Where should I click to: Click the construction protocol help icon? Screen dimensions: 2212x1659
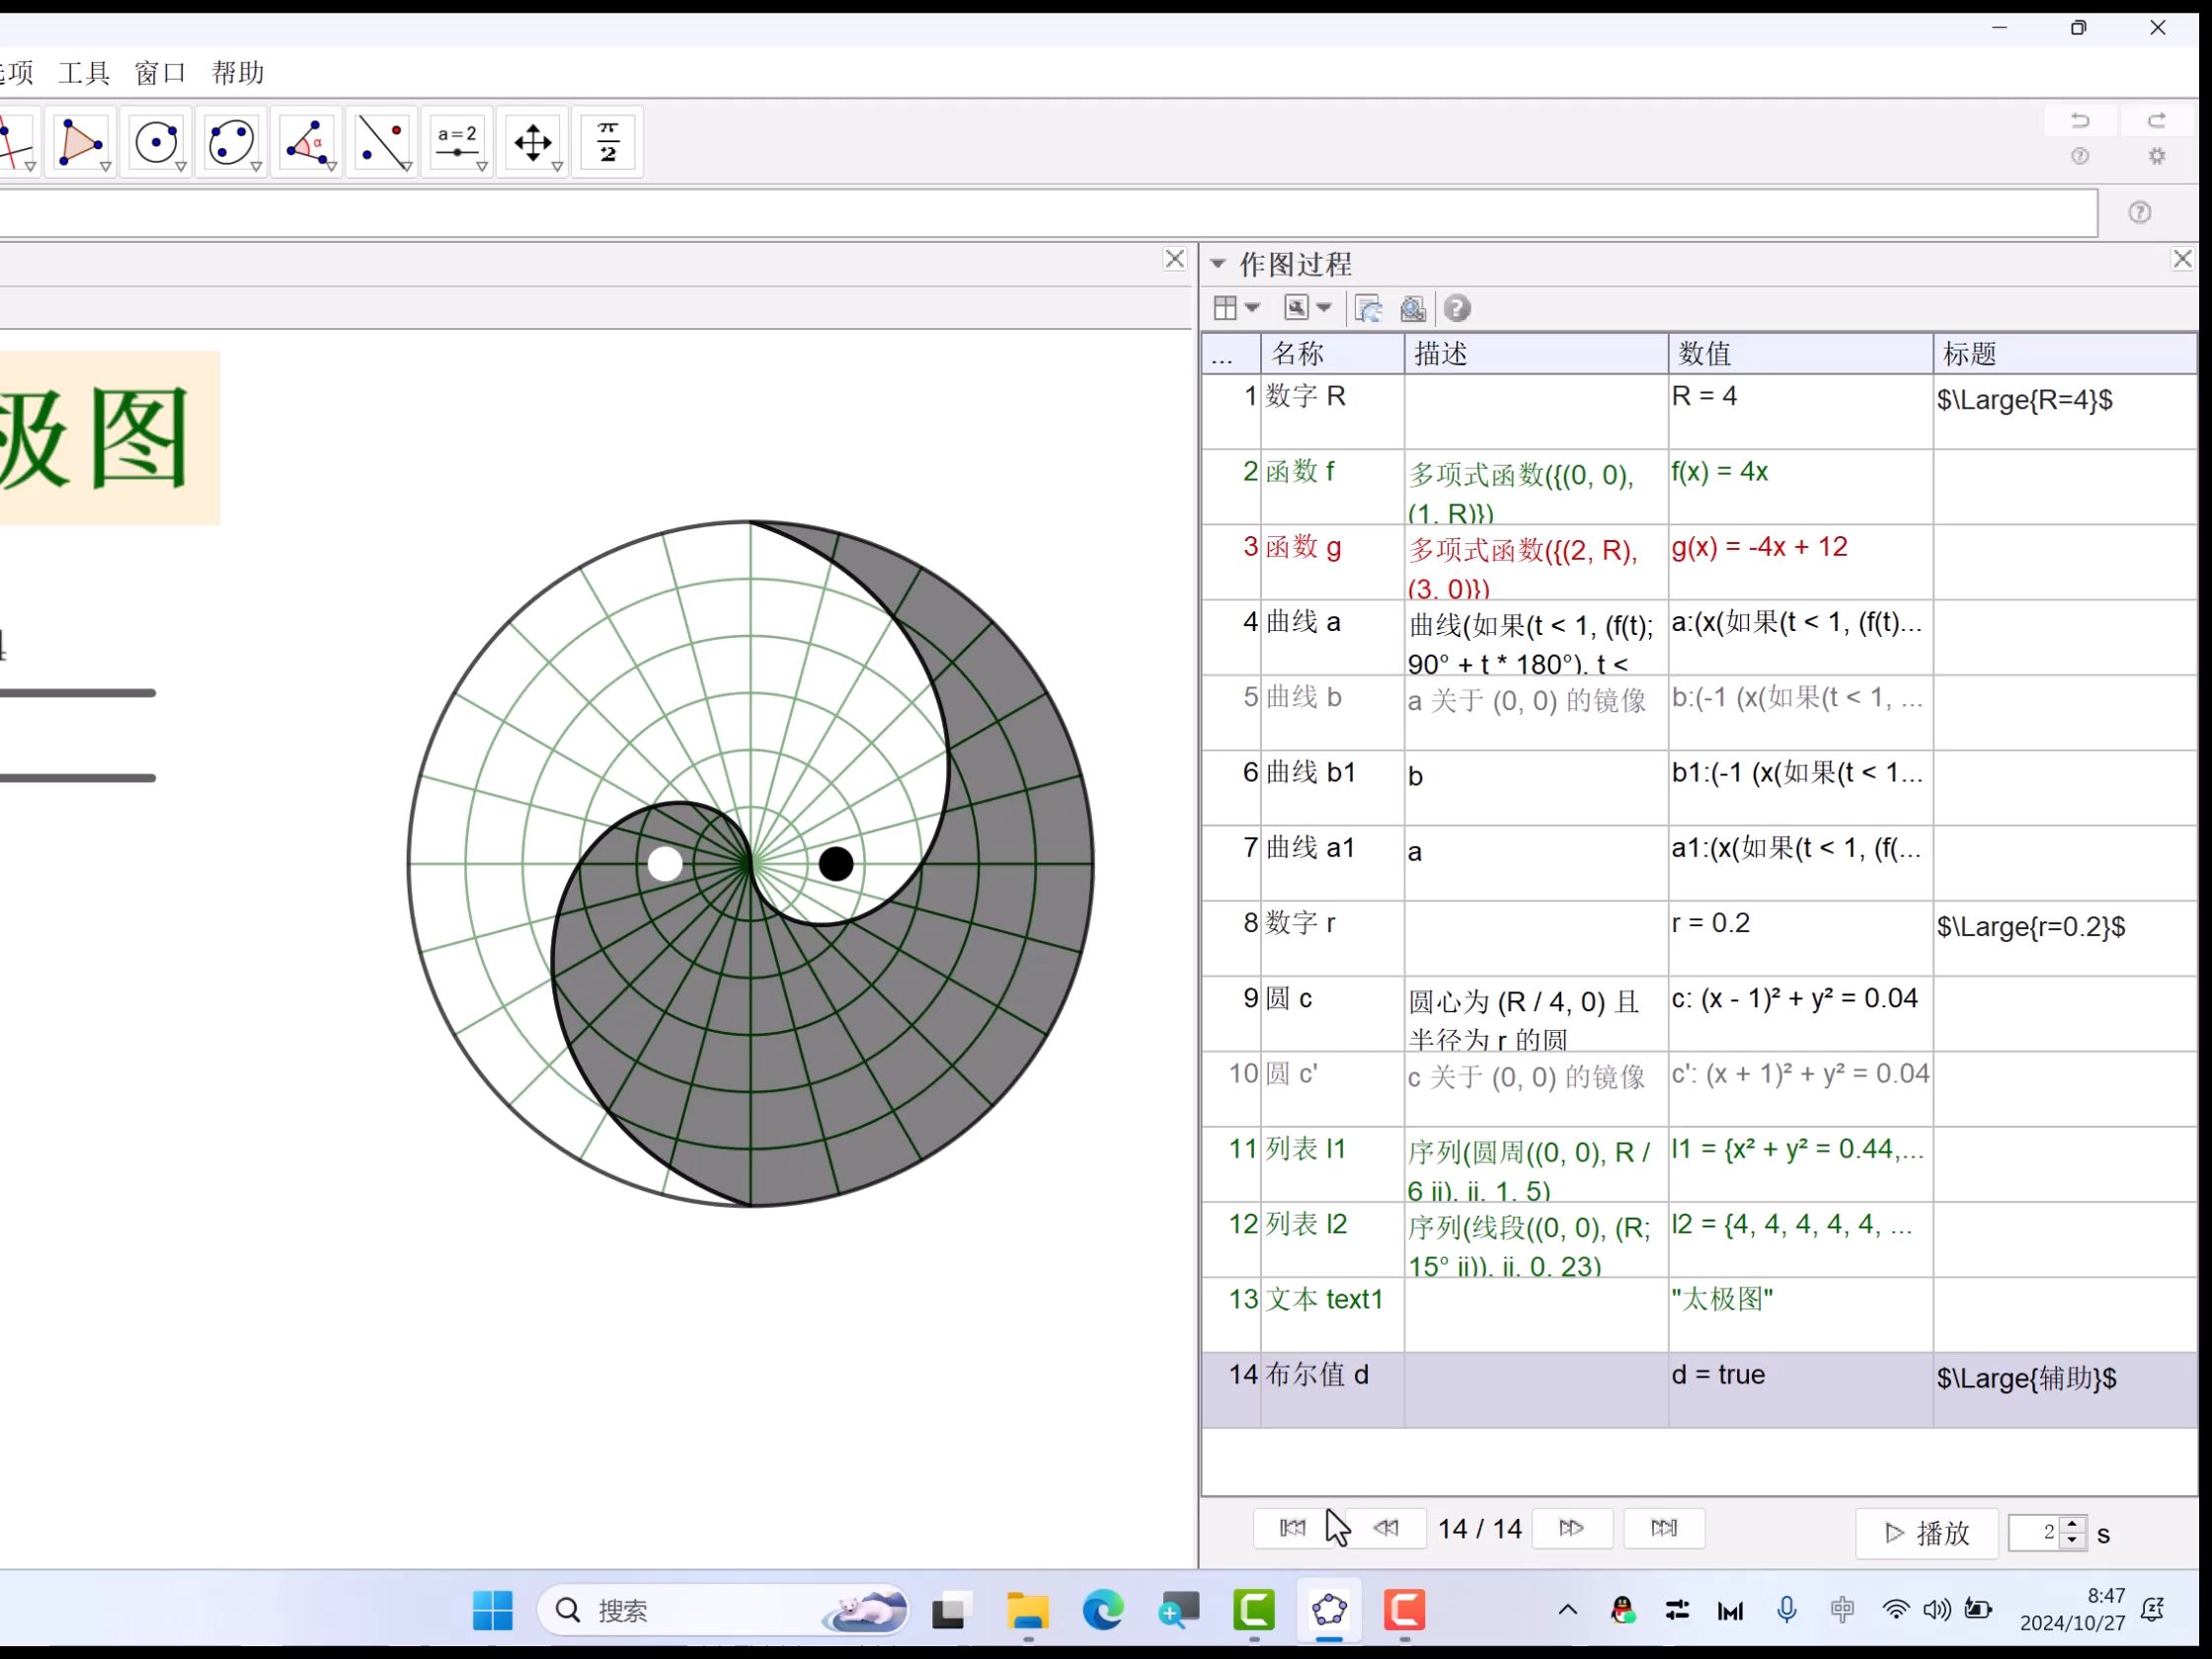pos(1457,308)
